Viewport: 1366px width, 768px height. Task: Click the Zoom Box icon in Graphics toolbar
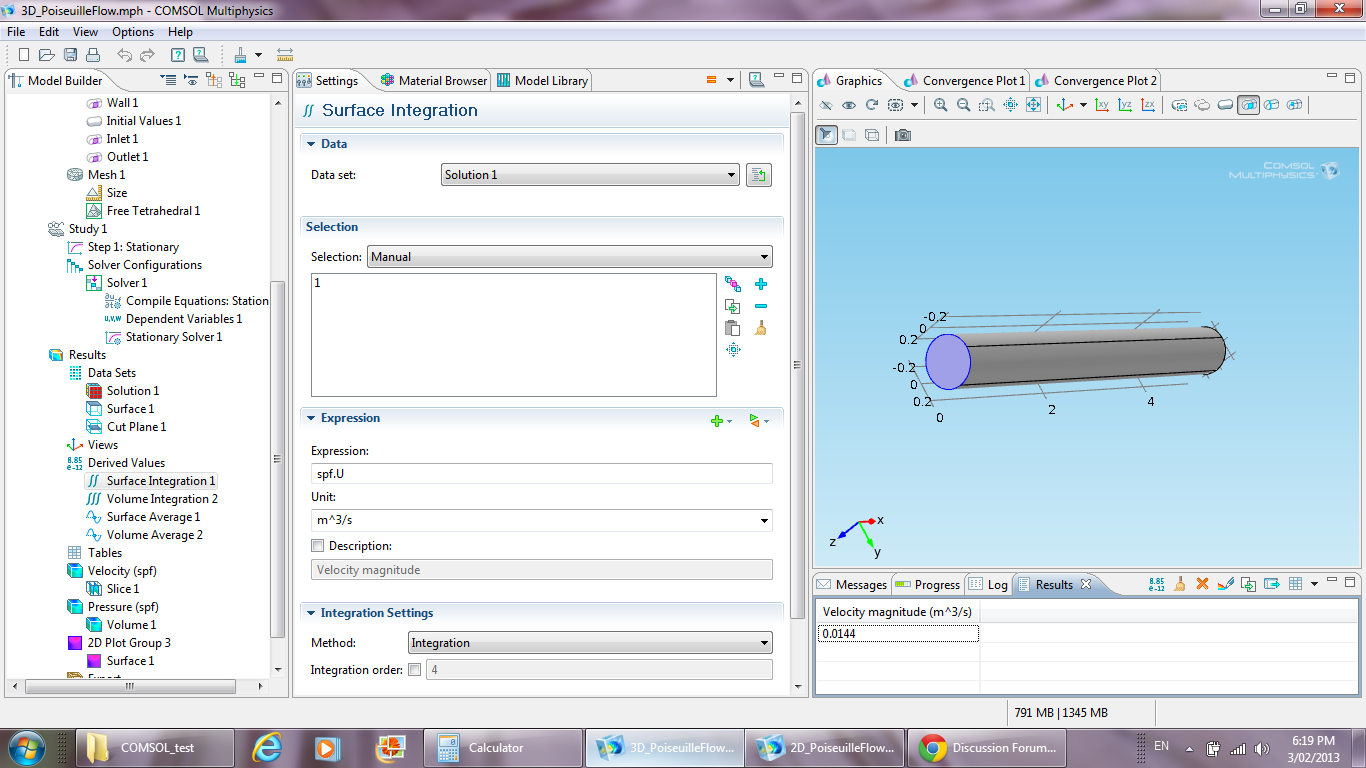click(987, 105)
